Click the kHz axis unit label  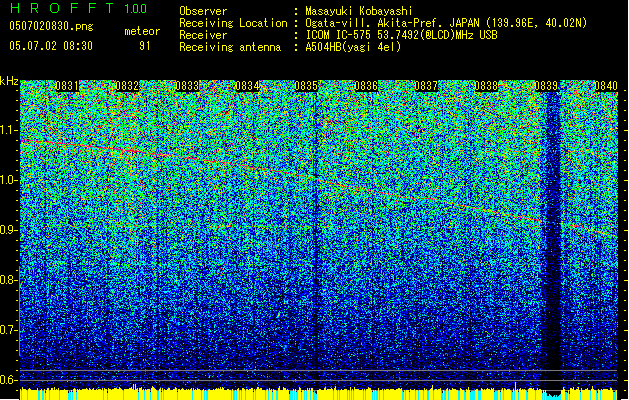[9, 81]
